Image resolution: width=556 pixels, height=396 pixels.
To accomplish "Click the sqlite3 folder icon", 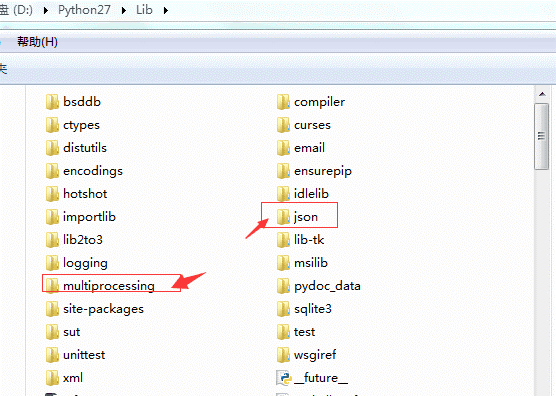I will pos(283,308).
